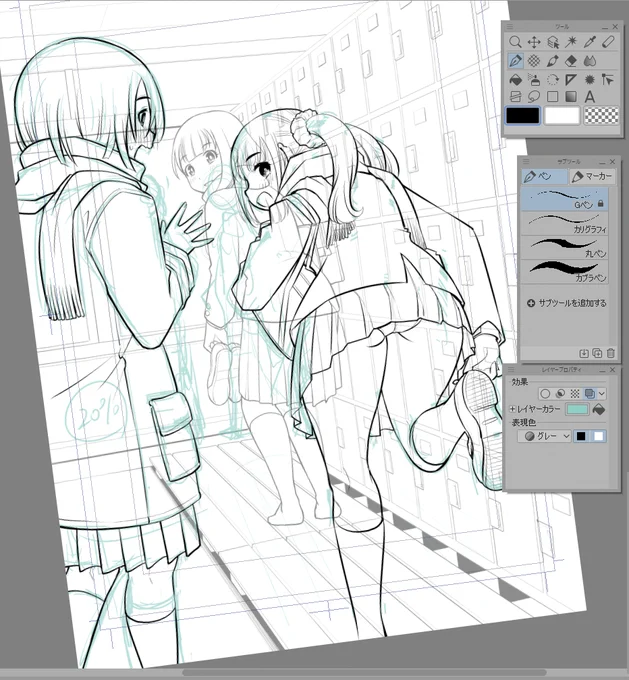Select the triangle Ruler tool
This screenshot has height=680, width=629.
(x=571, y=80)
